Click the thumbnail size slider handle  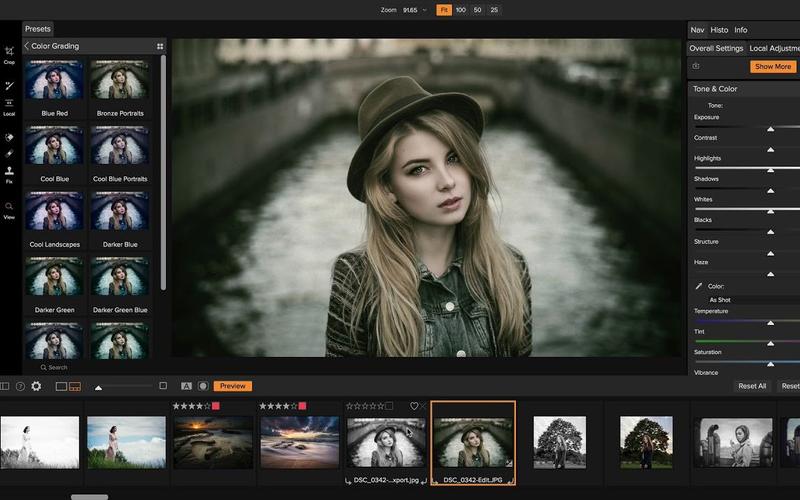[x=98, y=388]
